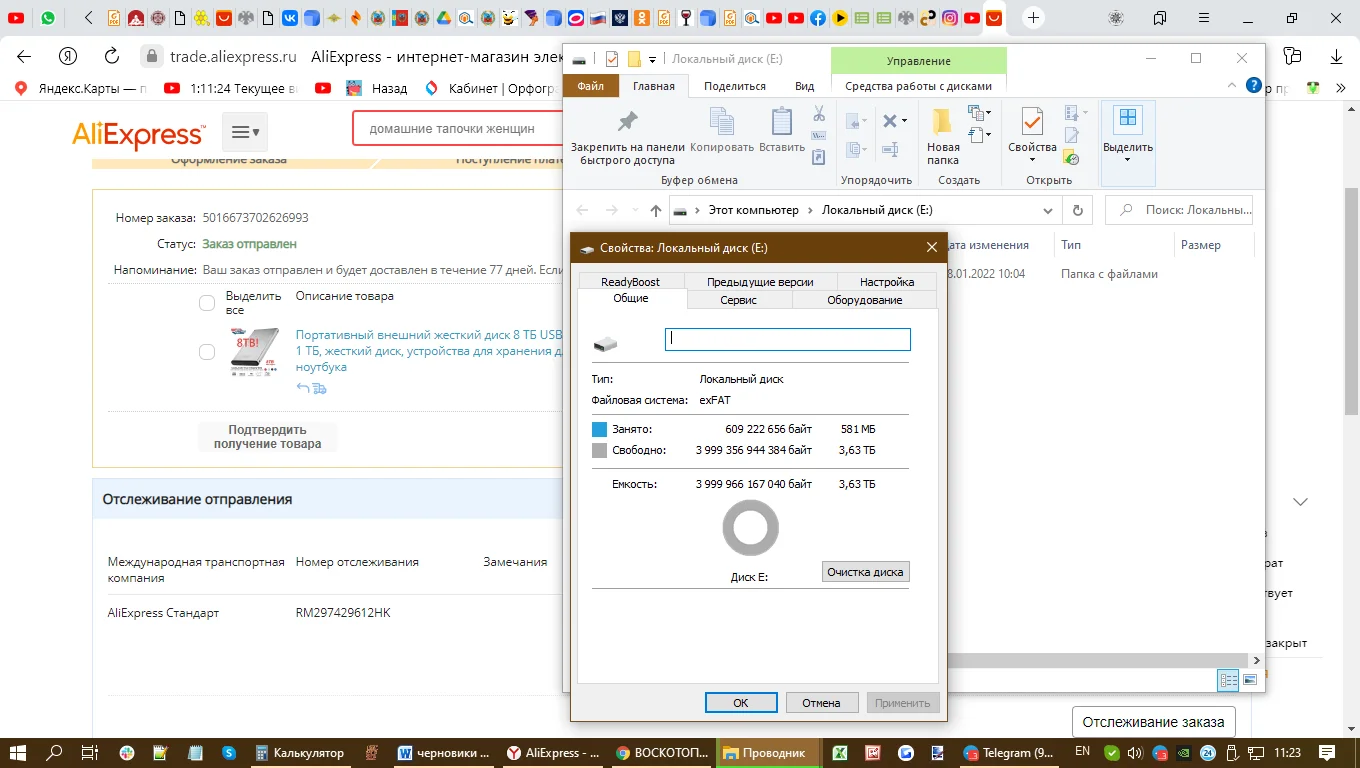
Task: Open the portable 8 ТБ hard disk product link
Action: tap(429, 351)
